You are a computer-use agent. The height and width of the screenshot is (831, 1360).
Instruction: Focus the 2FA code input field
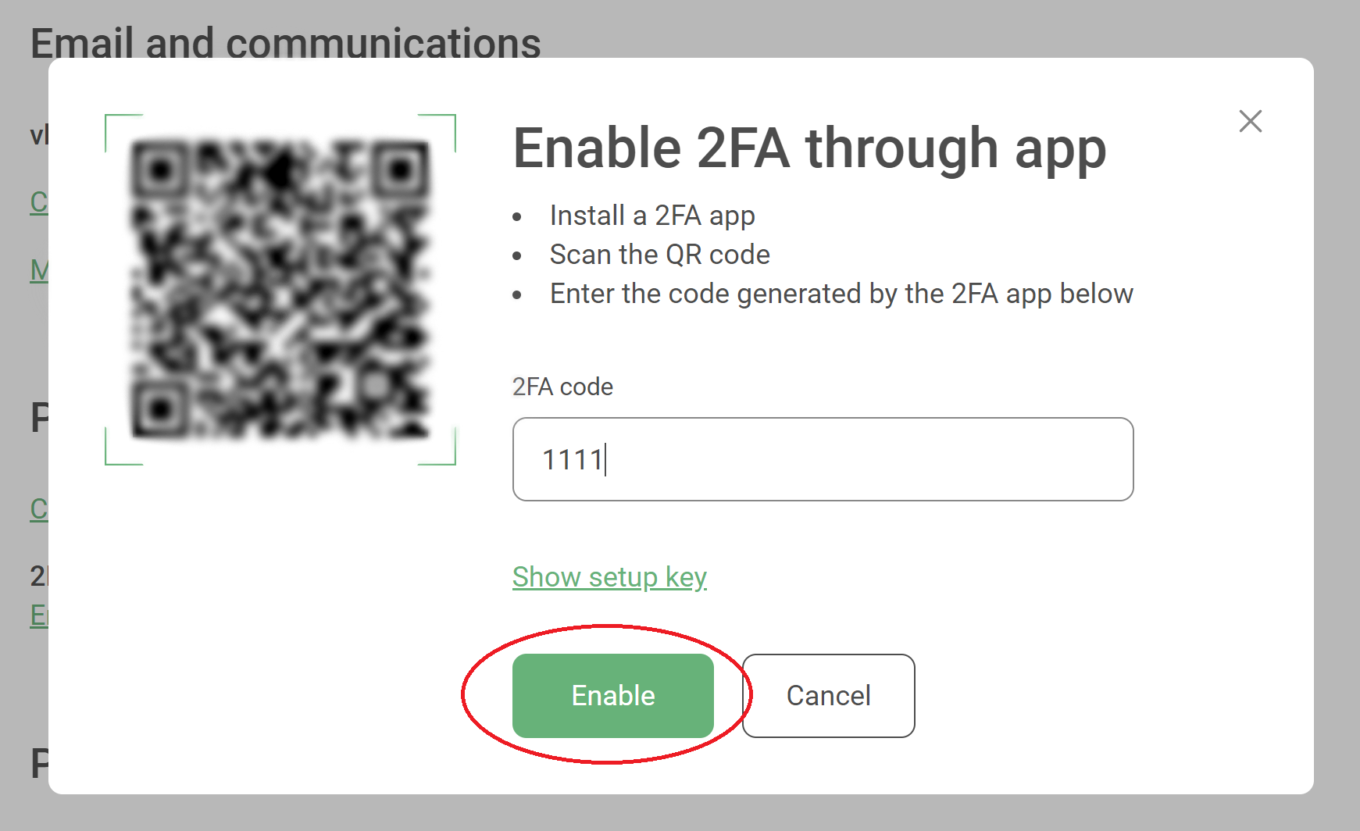pos(822,459)
